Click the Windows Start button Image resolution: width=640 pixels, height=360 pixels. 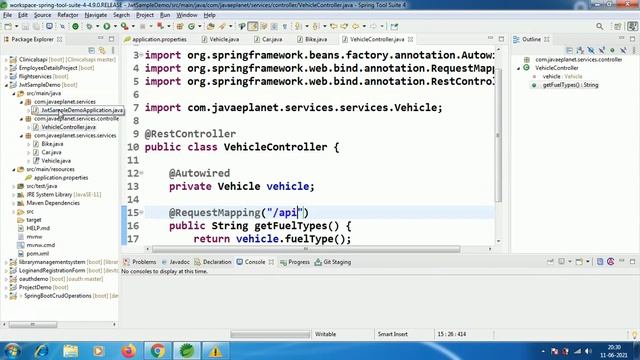(x=12, y=351)
